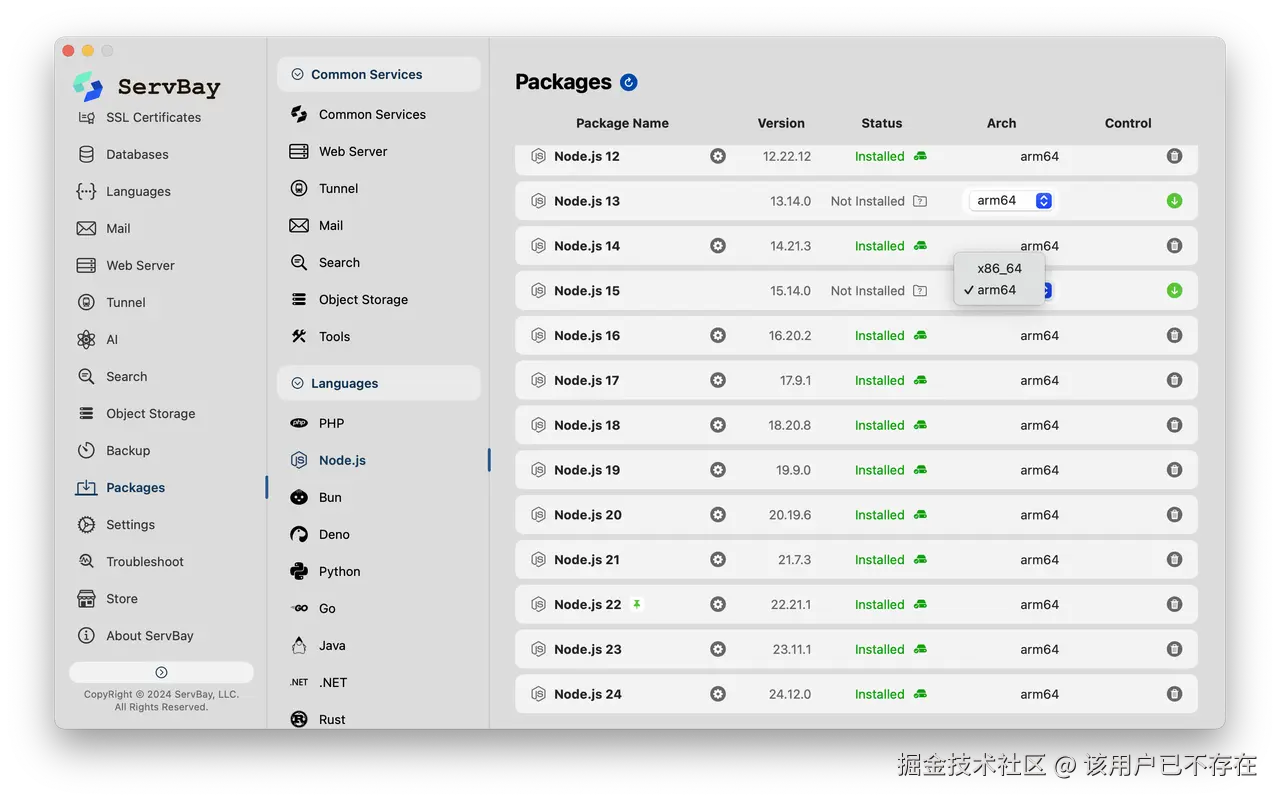
Task: Click the Package Name column header
Action: click(x=622, y=123)
